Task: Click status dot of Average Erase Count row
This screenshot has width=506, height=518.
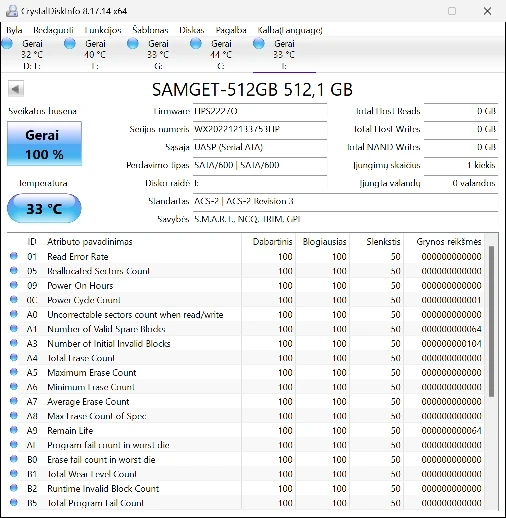Action: (14, 401)
